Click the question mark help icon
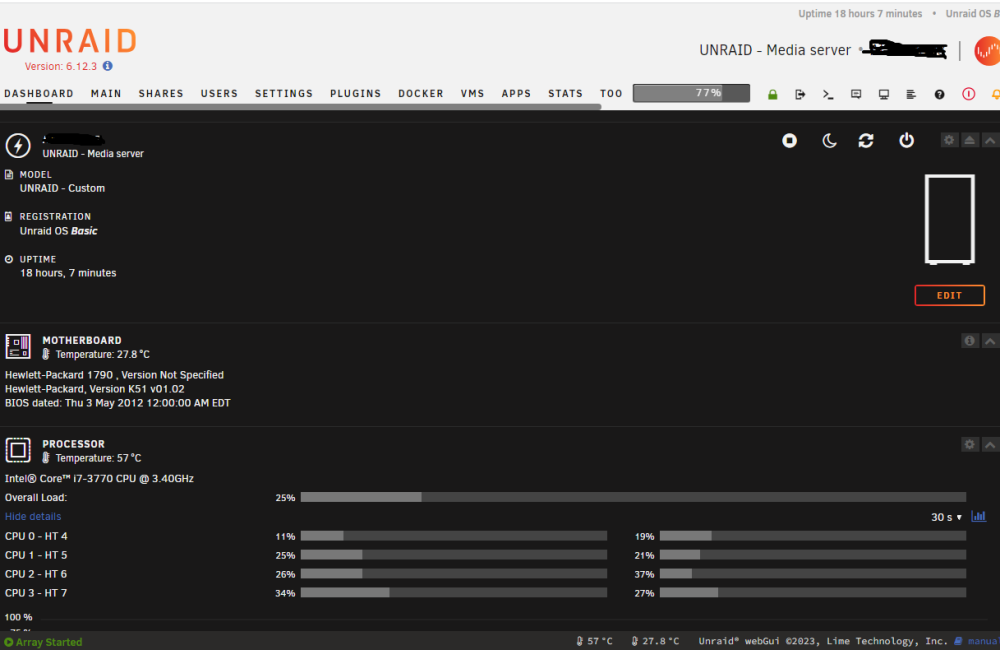The image size is (1000, 650). 939,94
